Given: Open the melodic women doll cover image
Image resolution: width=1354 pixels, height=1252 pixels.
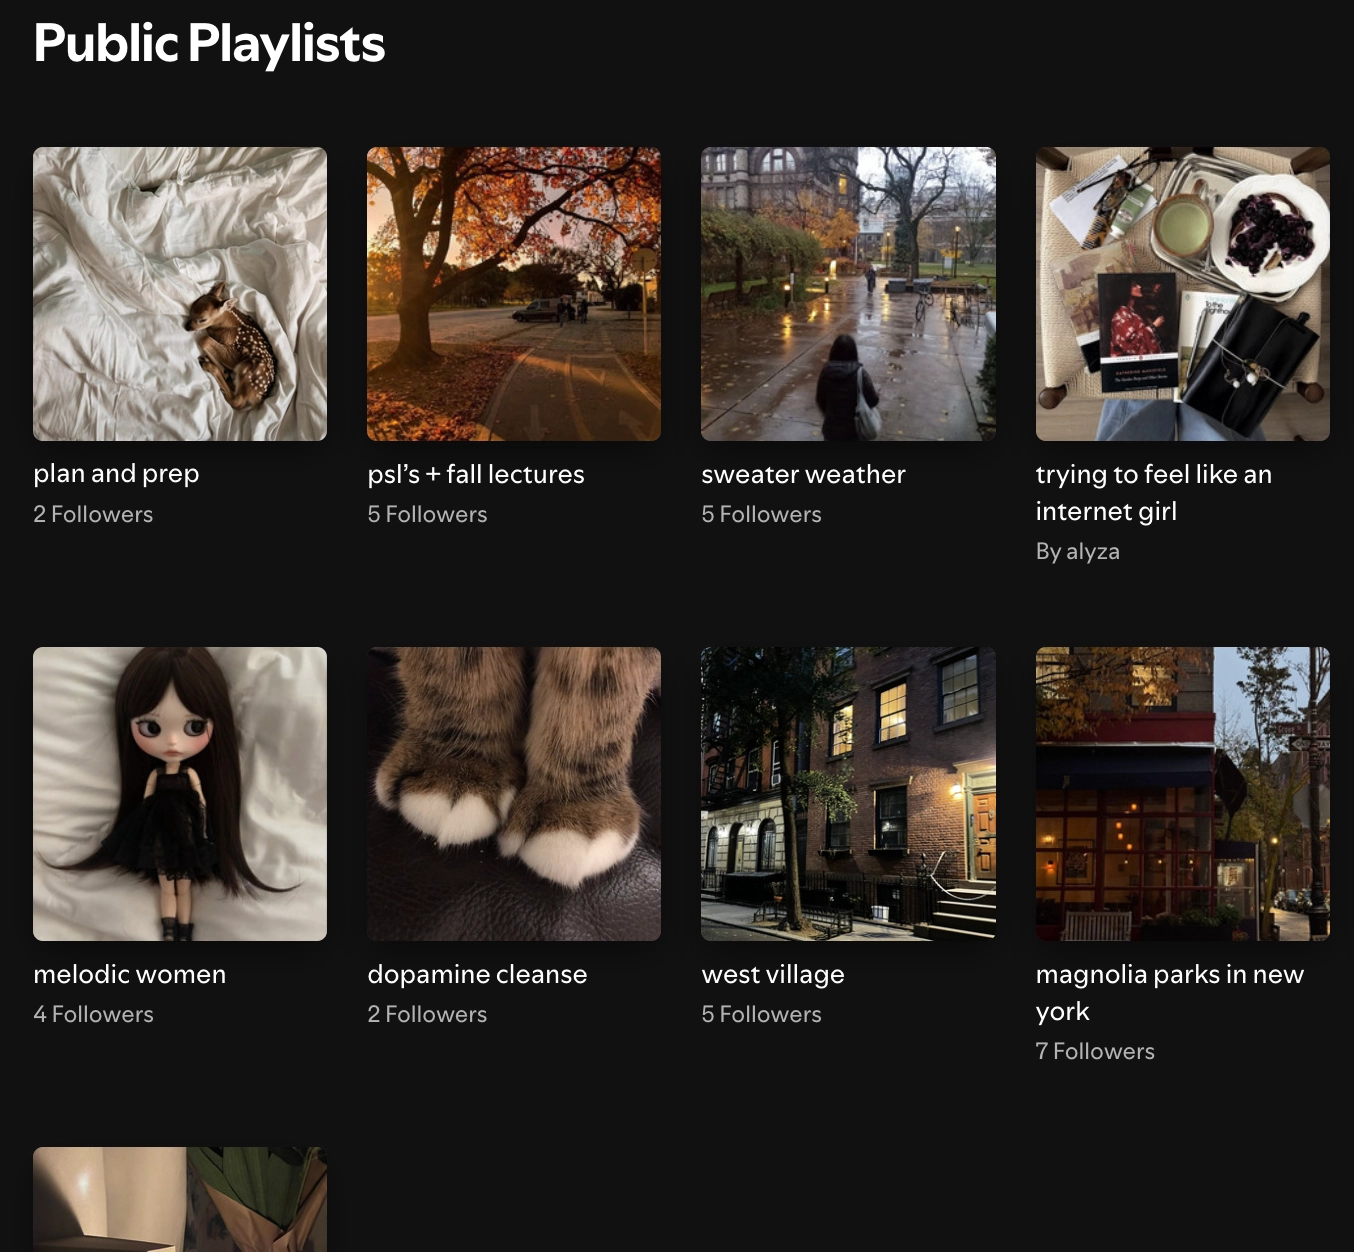Looking at the screenshot, I should (x=180, y=794).
